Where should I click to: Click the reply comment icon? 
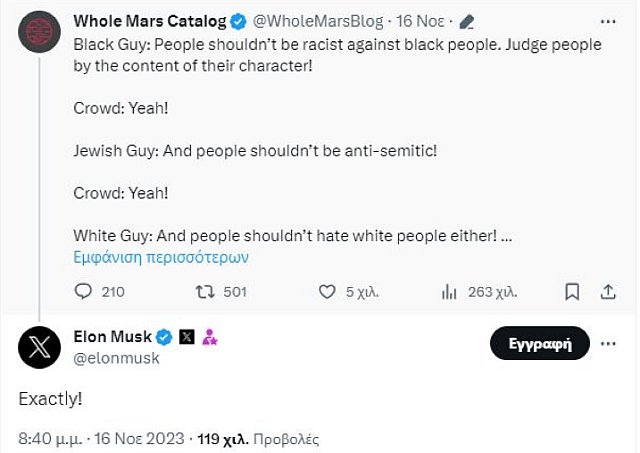click(85, 291)
